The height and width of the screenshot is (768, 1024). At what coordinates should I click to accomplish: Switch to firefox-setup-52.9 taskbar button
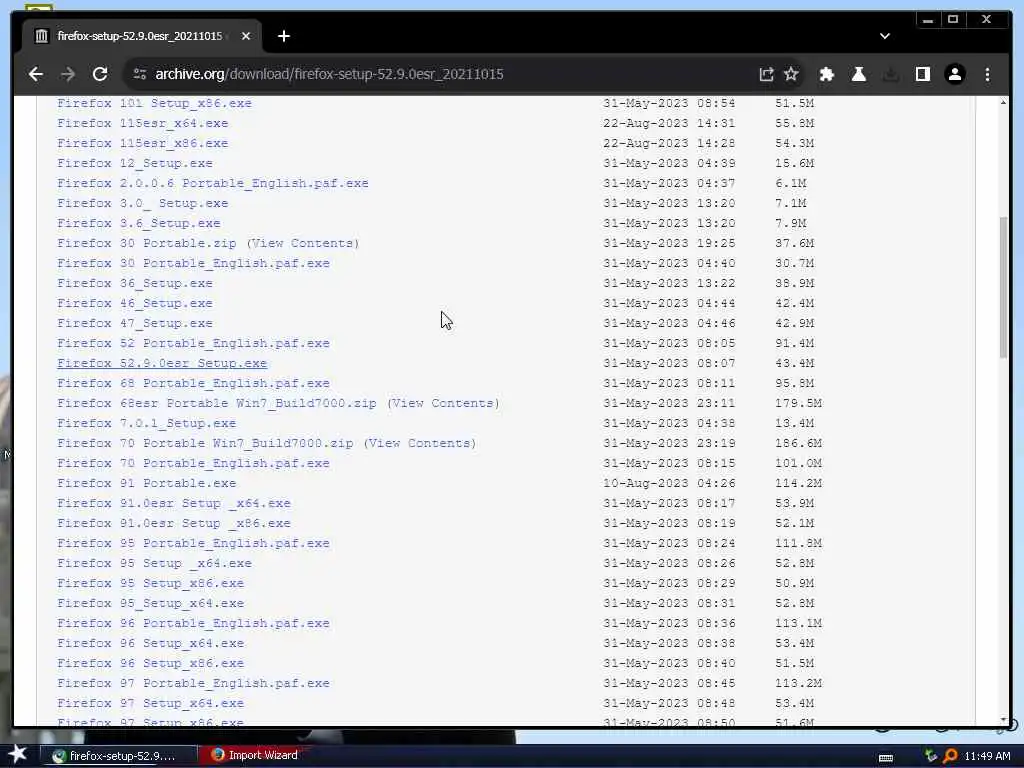pos(121,756)
